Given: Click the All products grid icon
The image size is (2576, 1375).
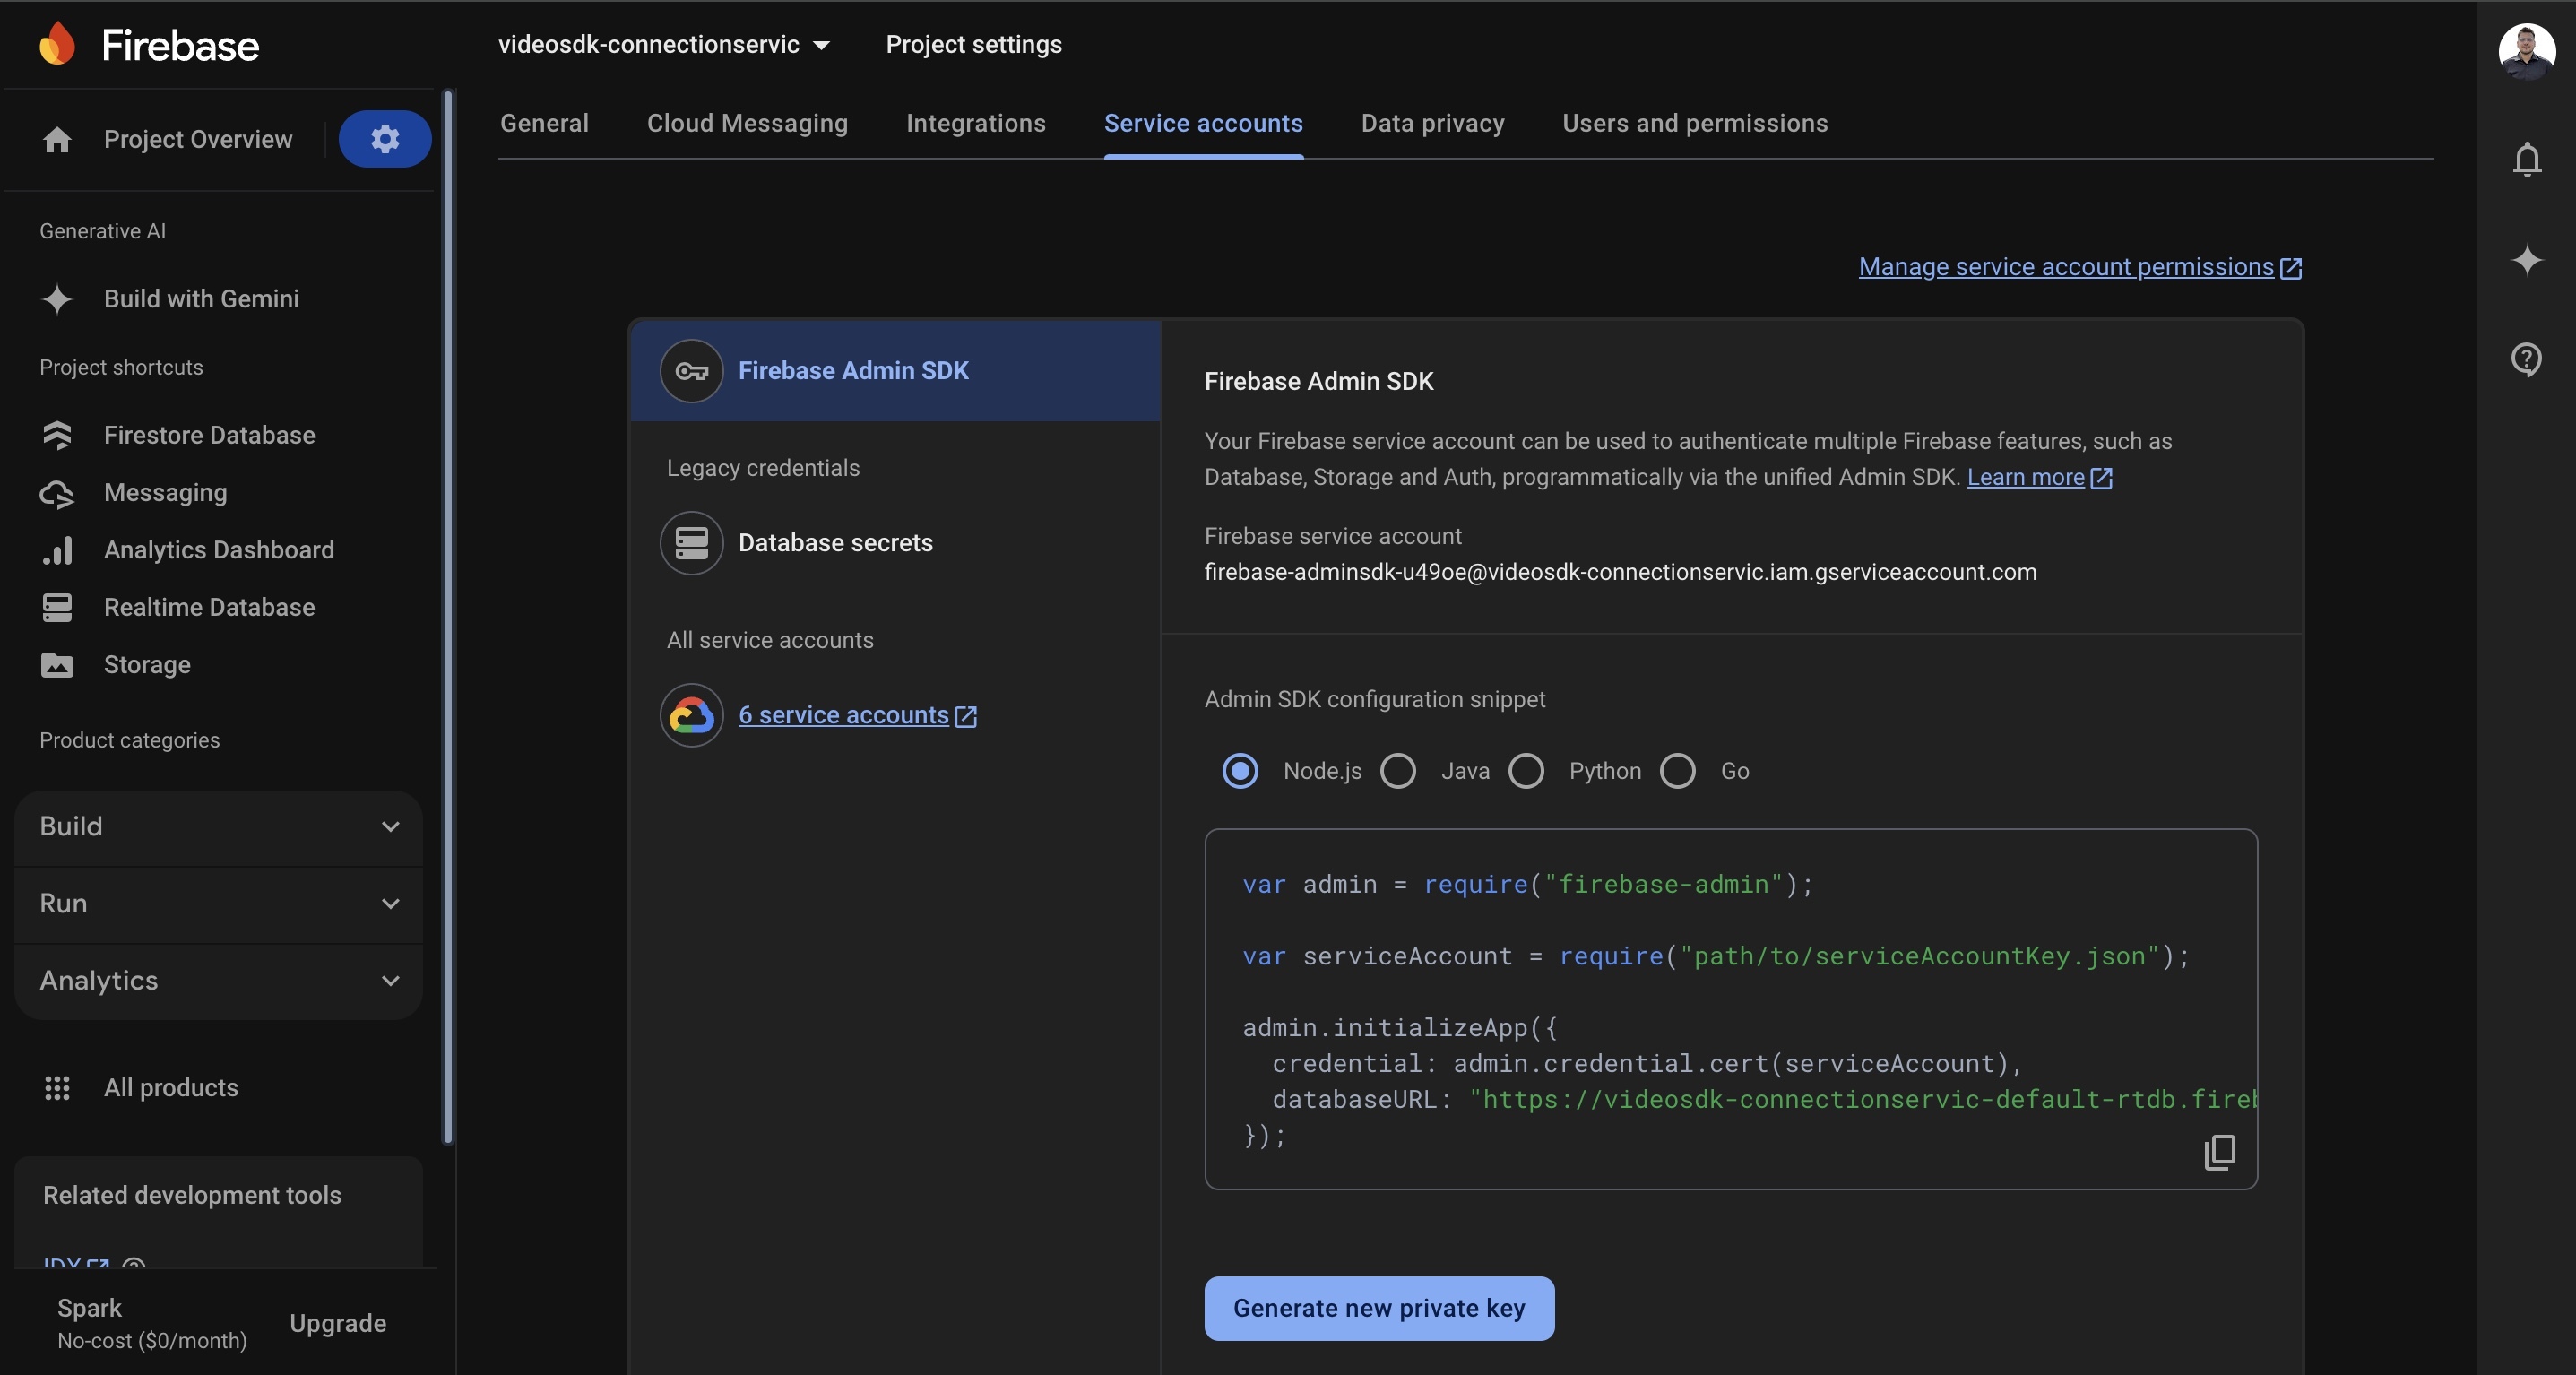Looking at the screenshot, I should pyautogui.click(x=57, y=1088).
